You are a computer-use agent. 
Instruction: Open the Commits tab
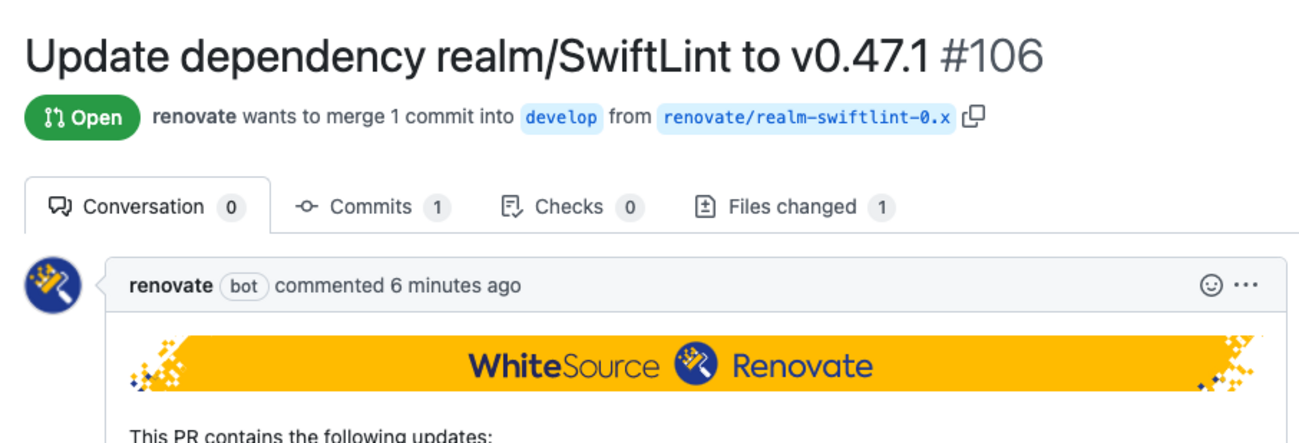coord(371,207)
